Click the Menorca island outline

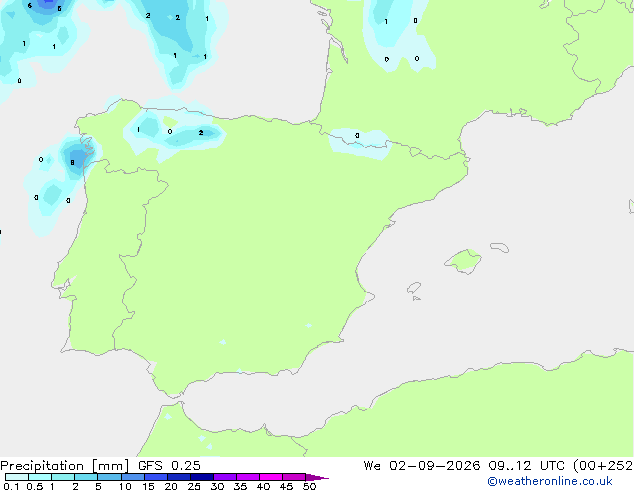tap(500, 247)
